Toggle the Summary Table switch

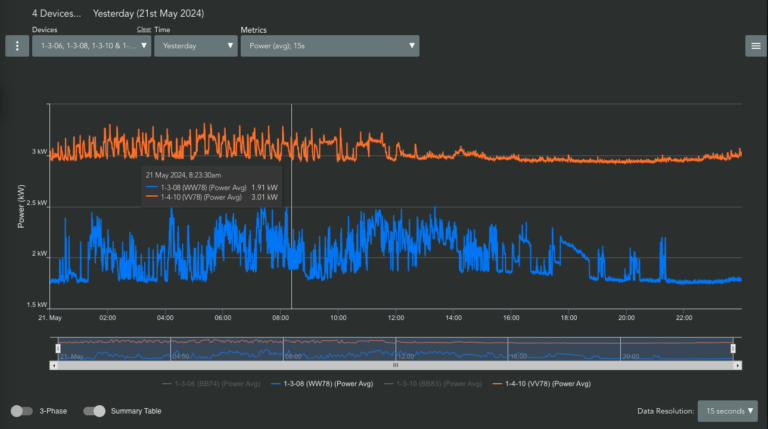coord(94,411)
